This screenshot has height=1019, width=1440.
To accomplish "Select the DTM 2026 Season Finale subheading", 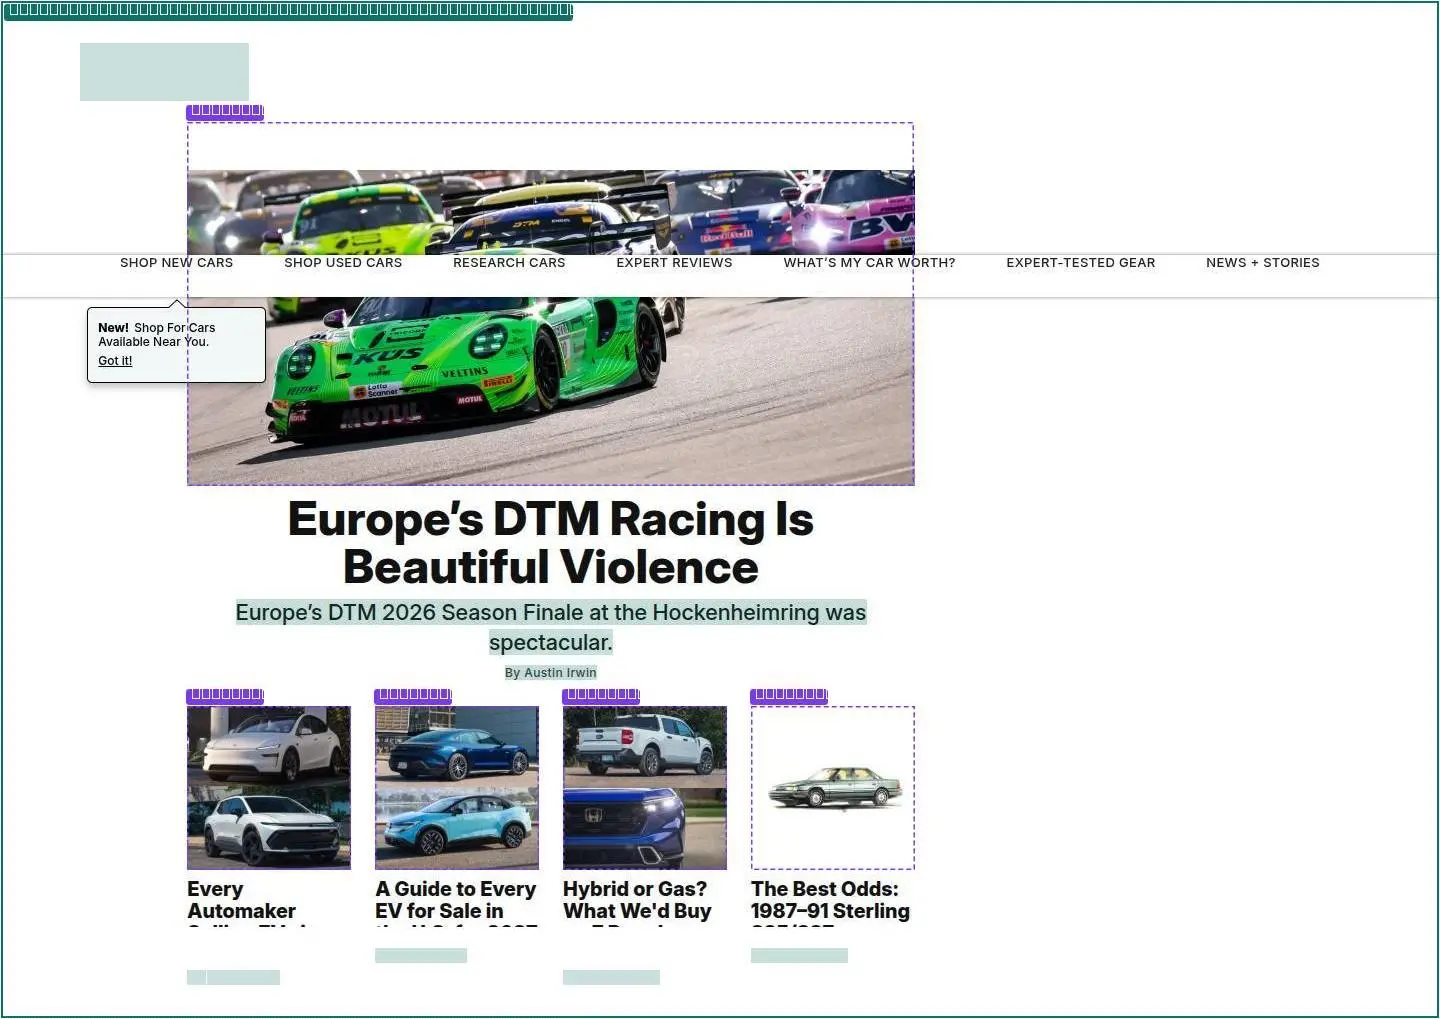I will [x=551, y=627].
